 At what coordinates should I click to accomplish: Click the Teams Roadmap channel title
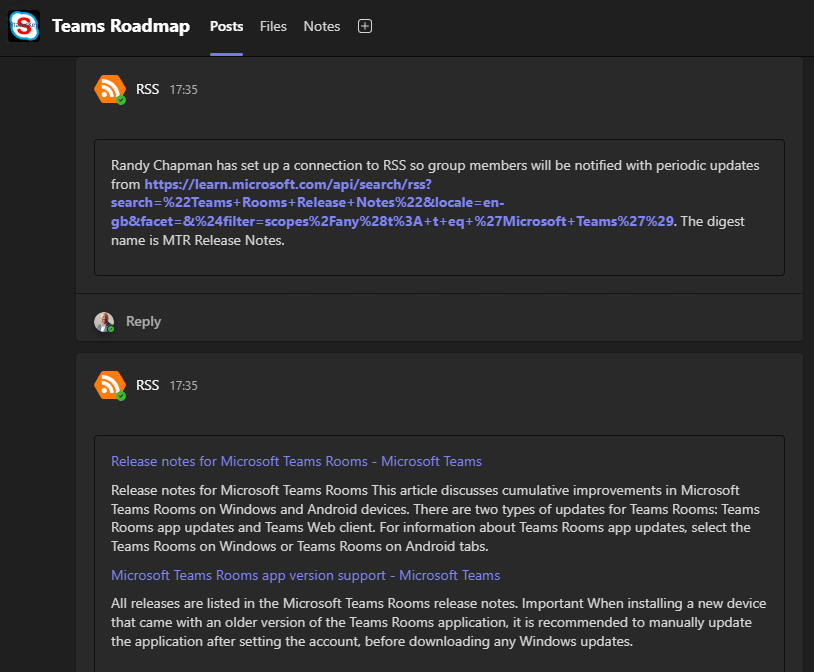point(120,26)
